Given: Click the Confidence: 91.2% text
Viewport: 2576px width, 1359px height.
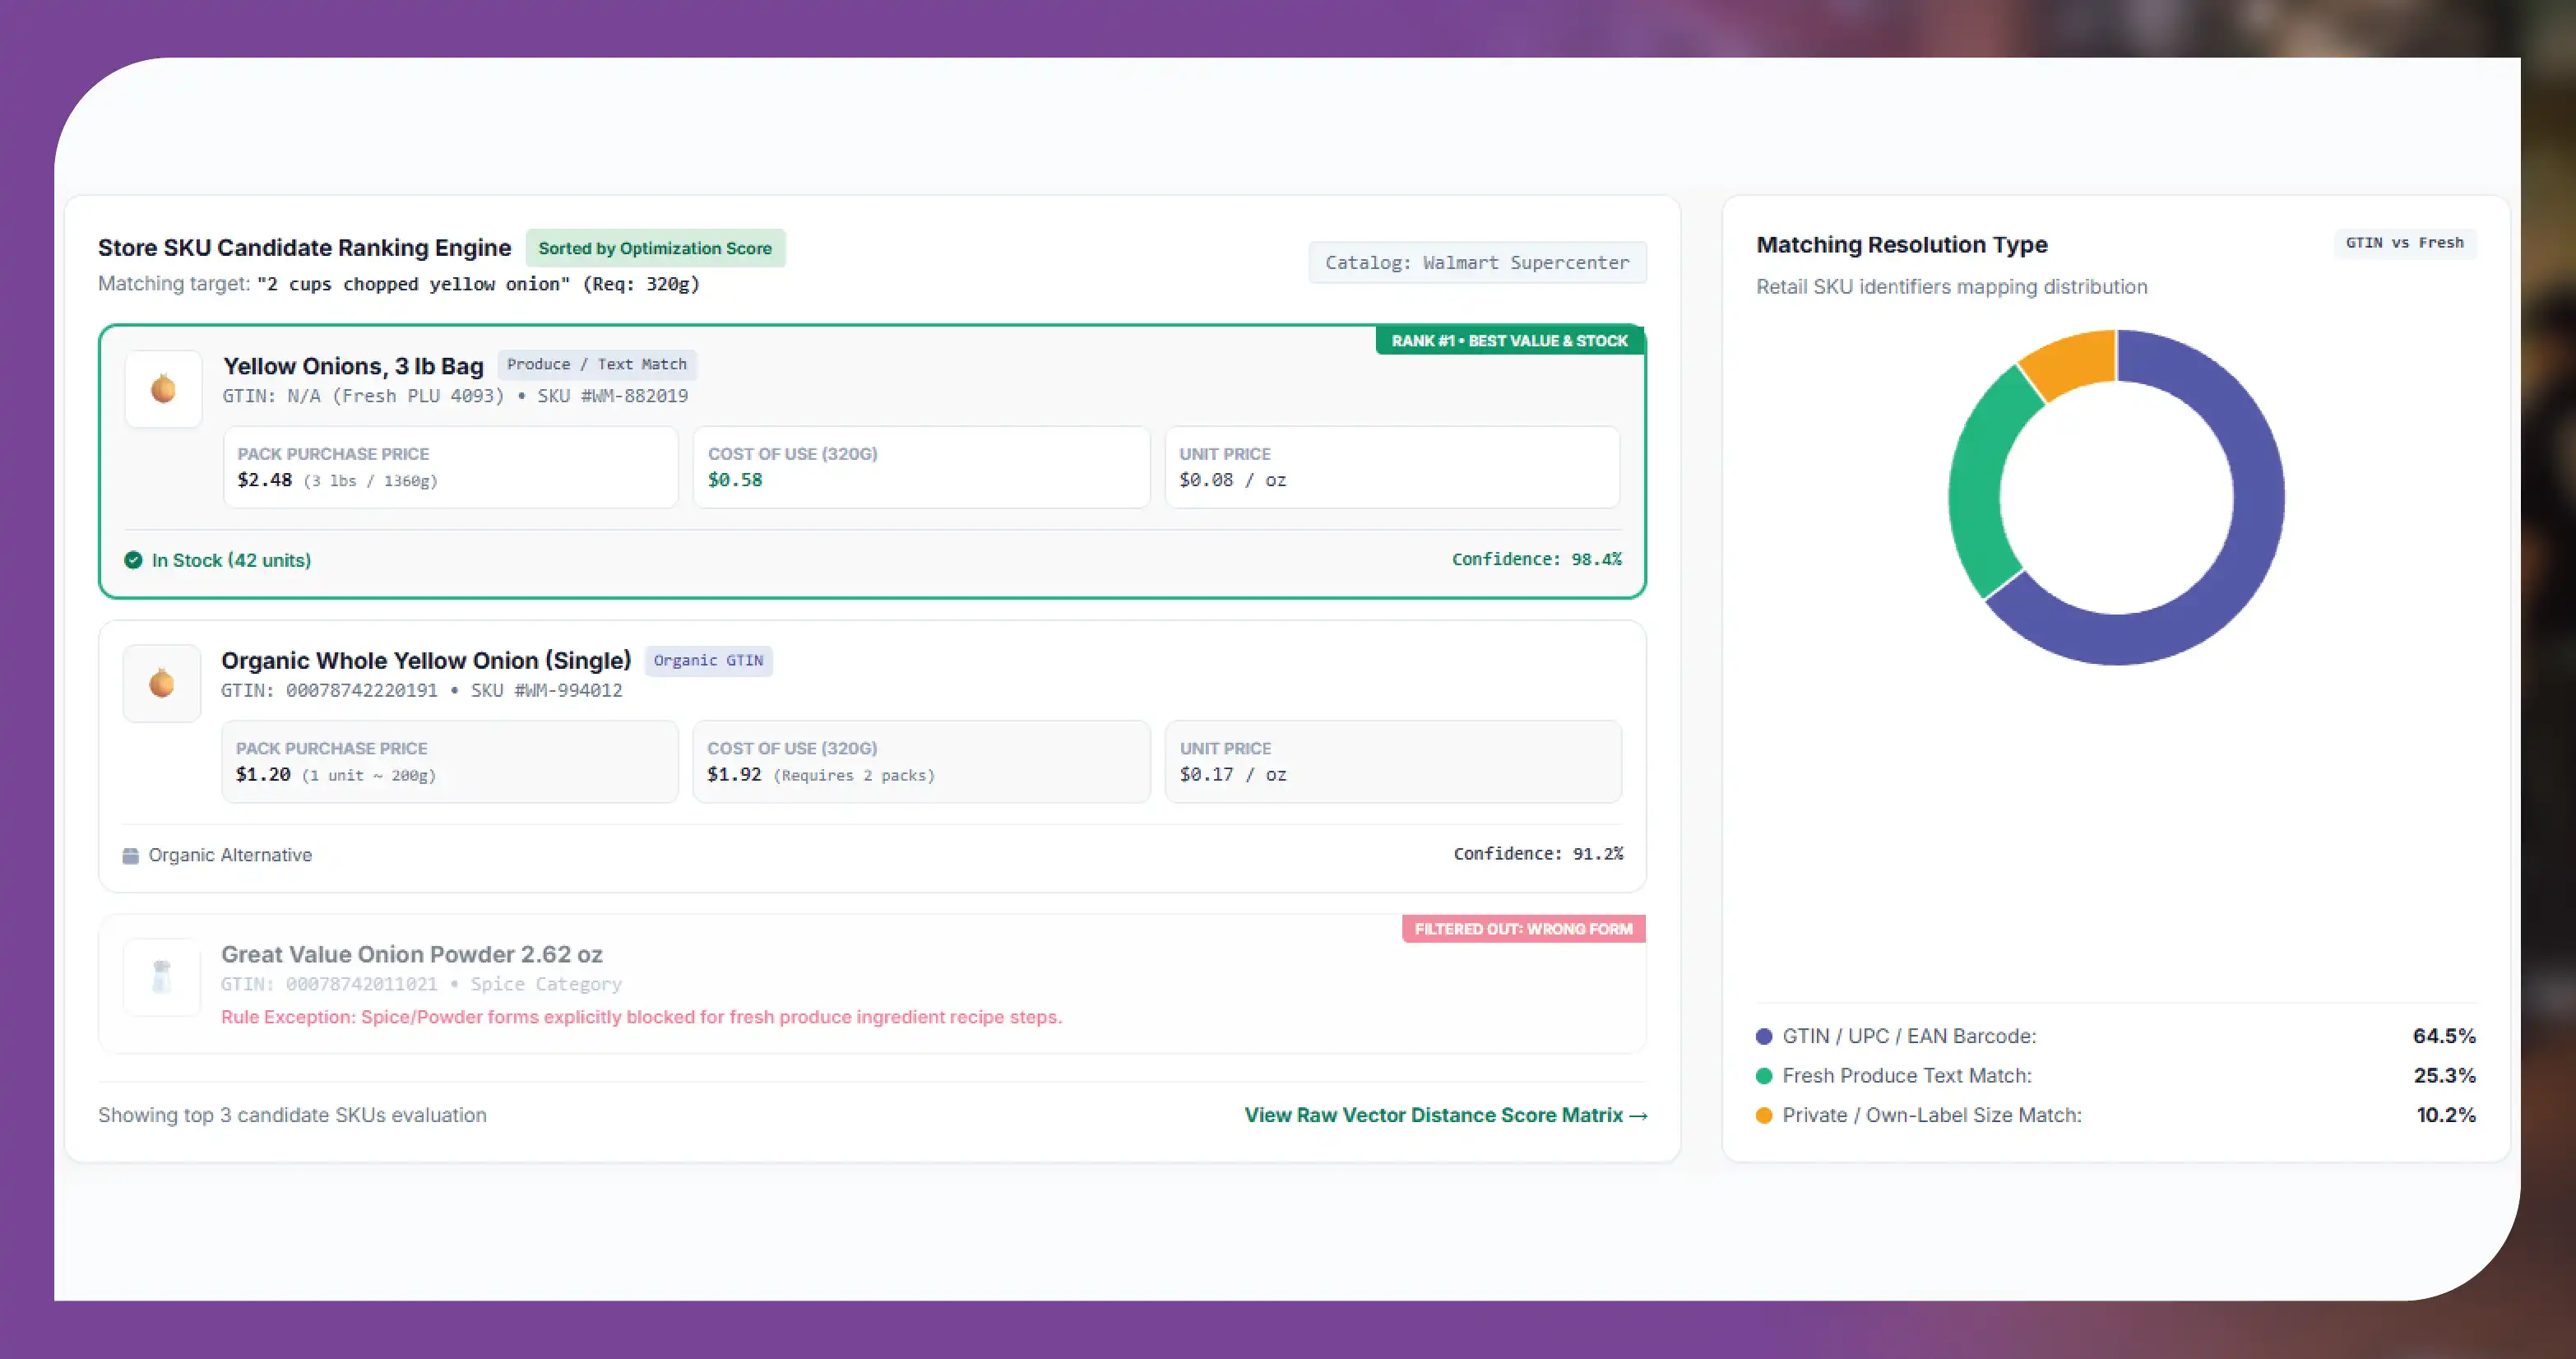Looking at the screenshot, I should pos(1538,853).
